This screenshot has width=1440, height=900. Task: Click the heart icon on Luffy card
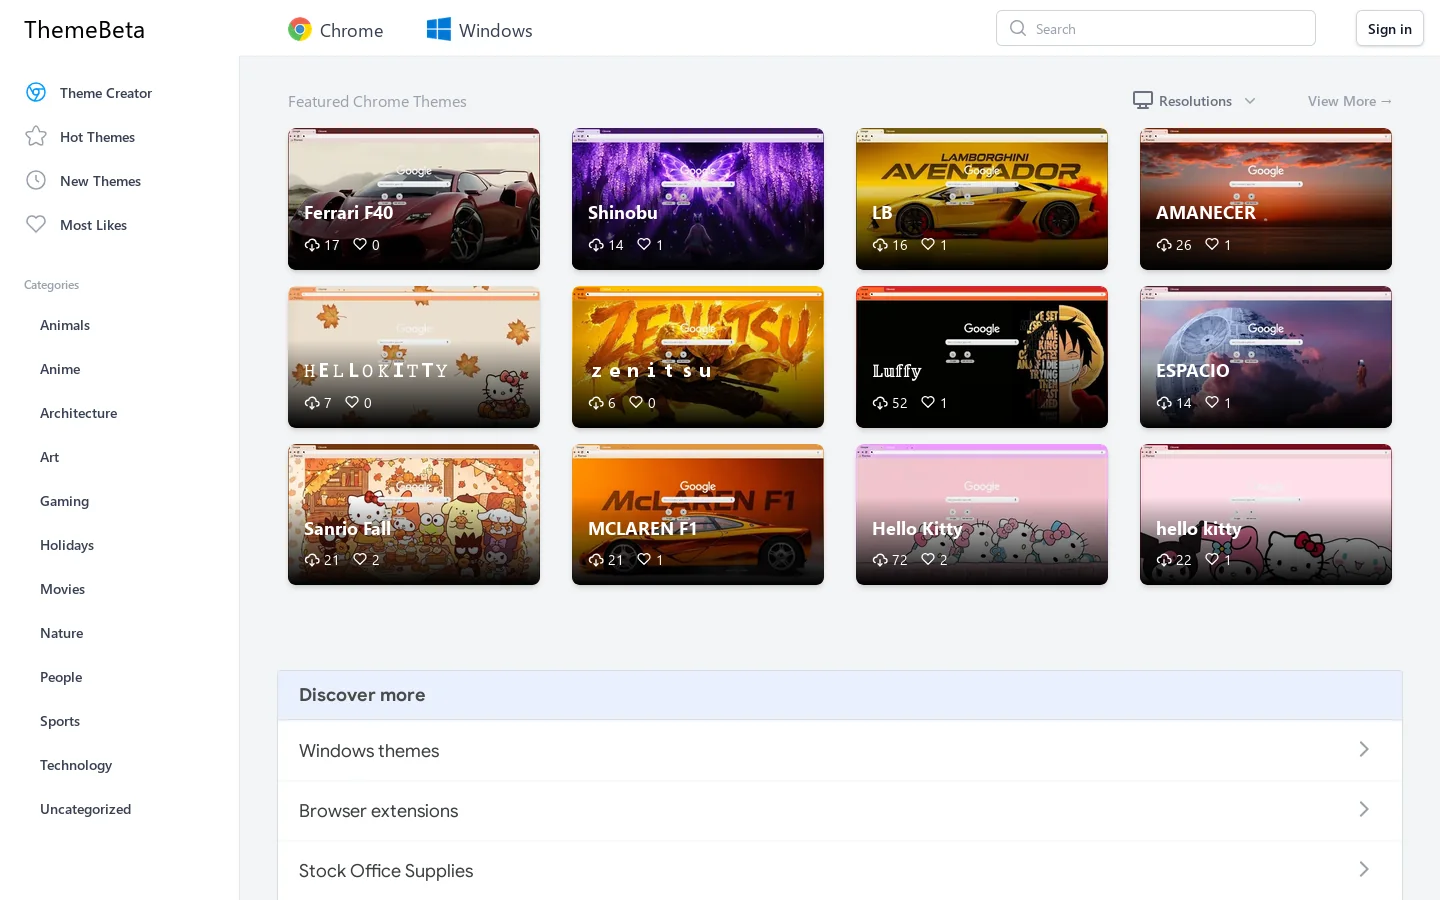928,402
